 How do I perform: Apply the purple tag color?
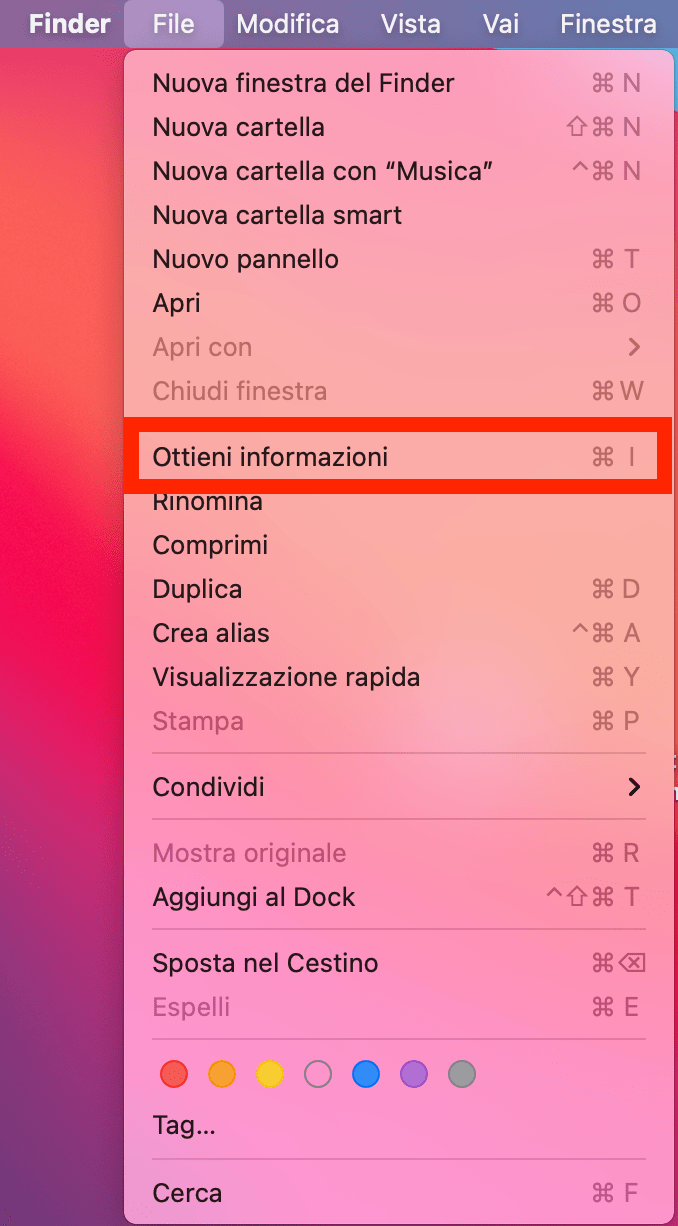[x=414, y=1074]
